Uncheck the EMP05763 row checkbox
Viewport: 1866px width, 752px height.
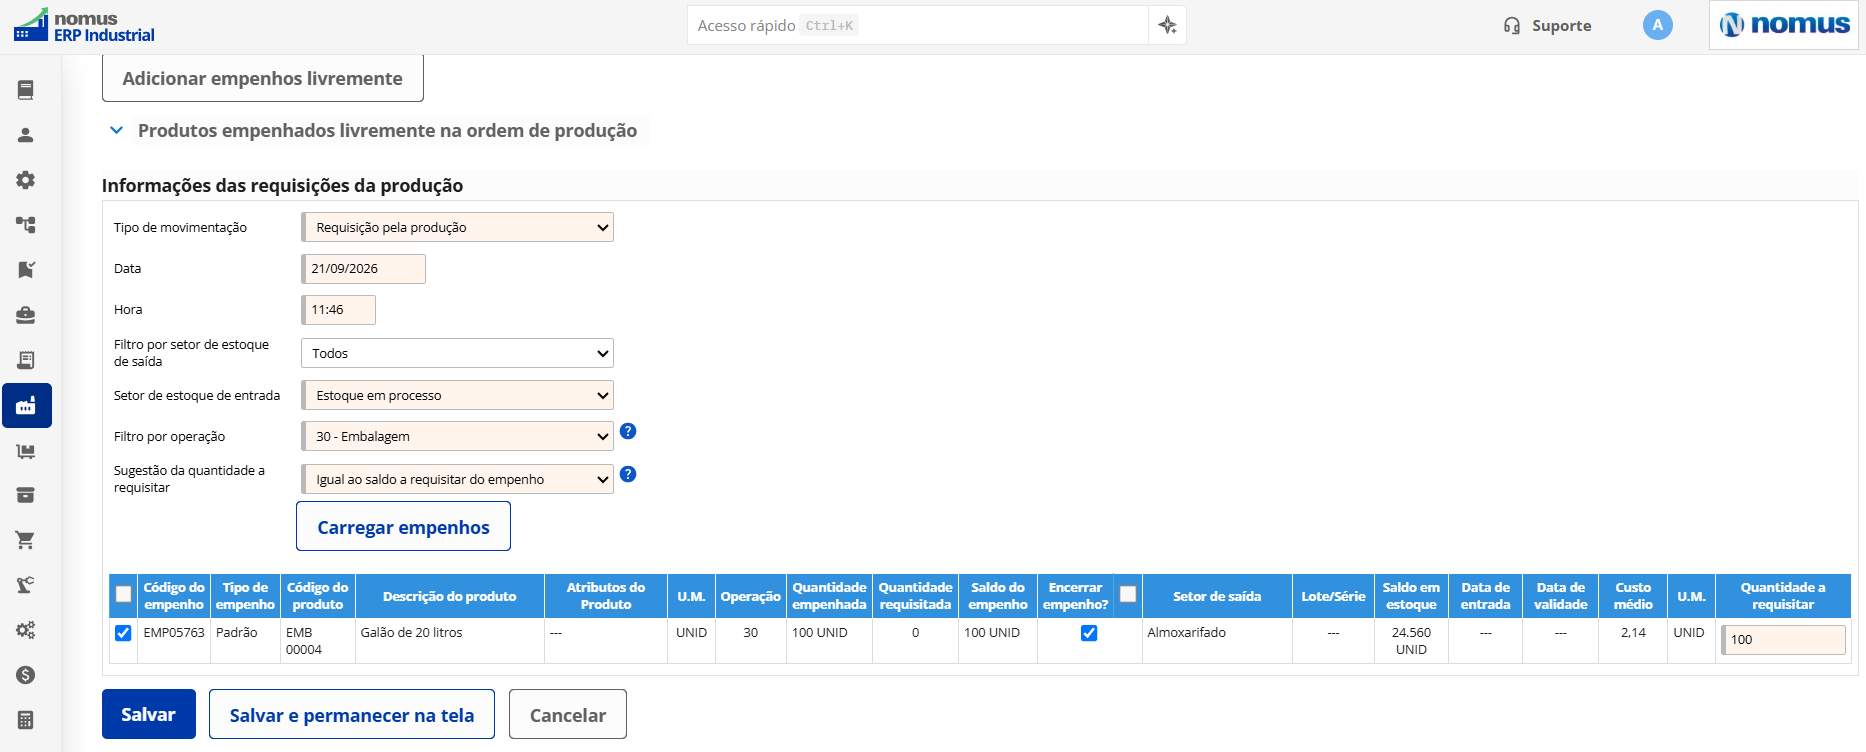click(x=123, y=633)
